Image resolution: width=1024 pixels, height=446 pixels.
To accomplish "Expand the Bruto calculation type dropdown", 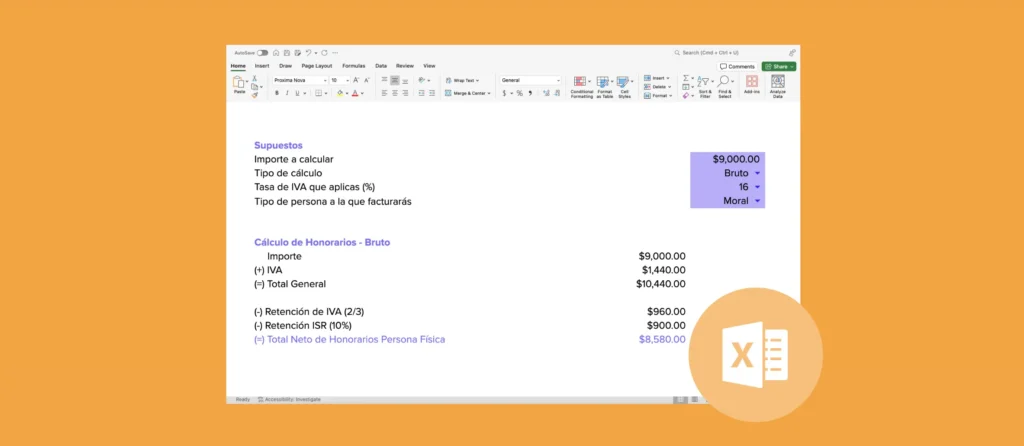I will (x=757, y=173).
